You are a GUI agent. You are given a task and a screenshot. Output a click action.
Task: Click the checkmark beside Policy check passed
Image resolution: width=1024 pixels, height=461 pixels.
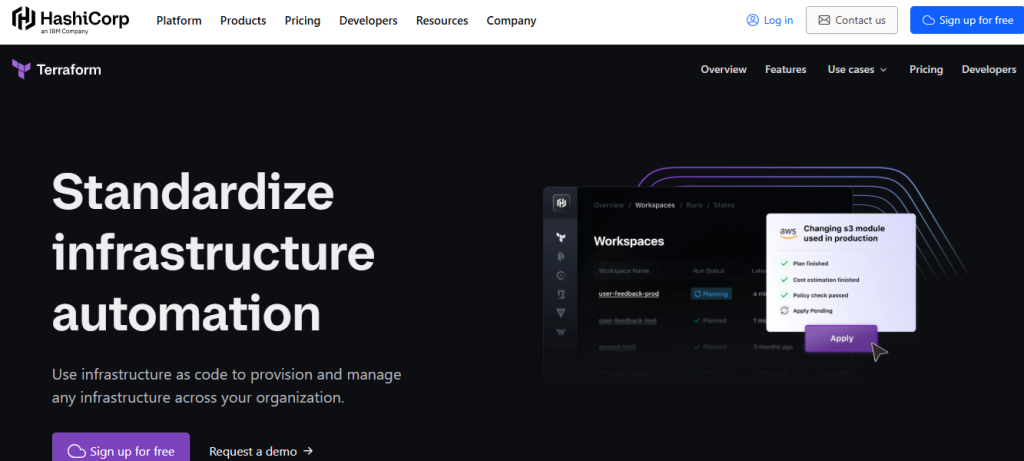784,294
